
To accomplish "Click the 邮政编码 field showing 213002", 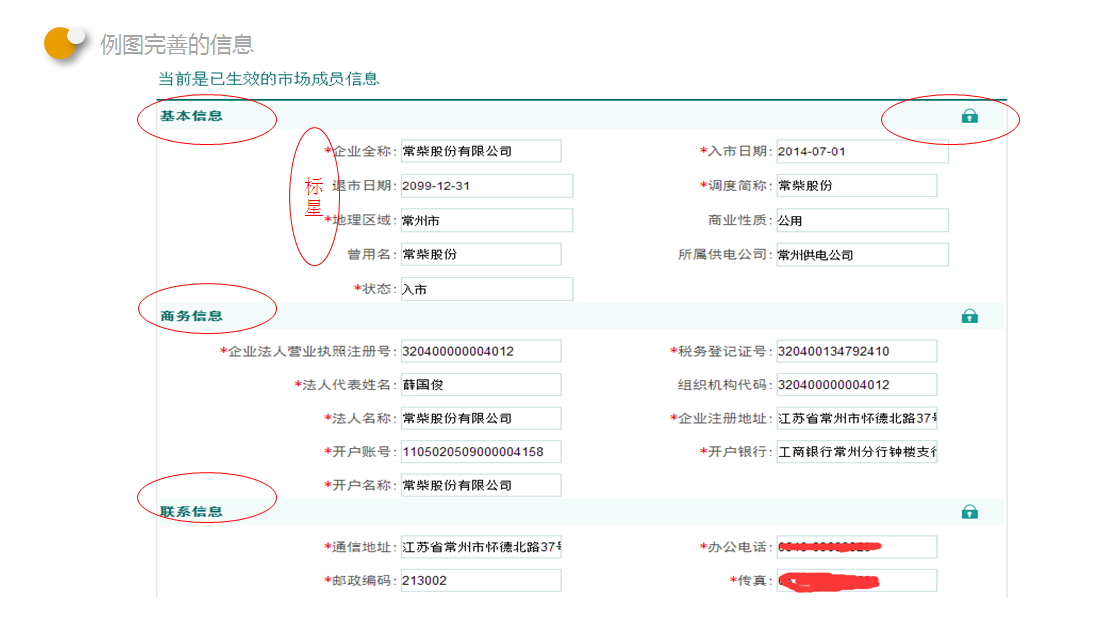I will [481, 581].
